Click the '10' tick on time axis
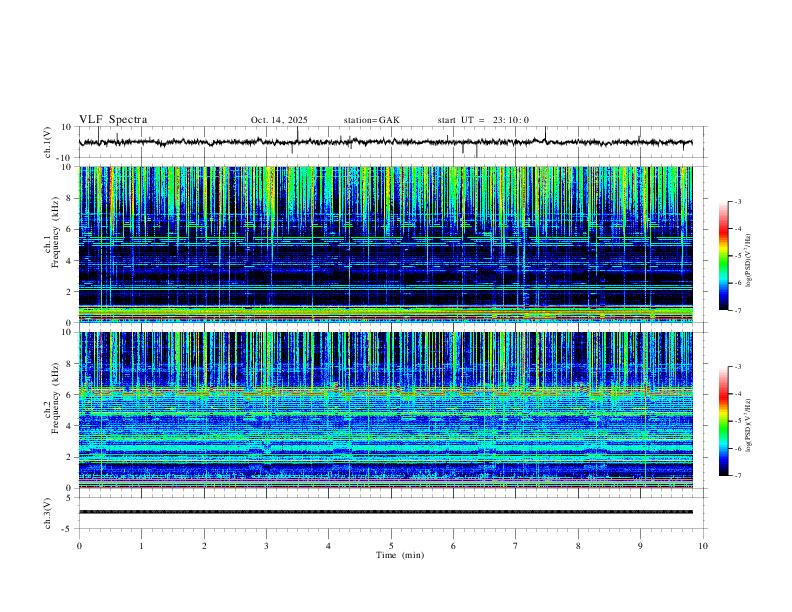 click(x=703, y=546)
